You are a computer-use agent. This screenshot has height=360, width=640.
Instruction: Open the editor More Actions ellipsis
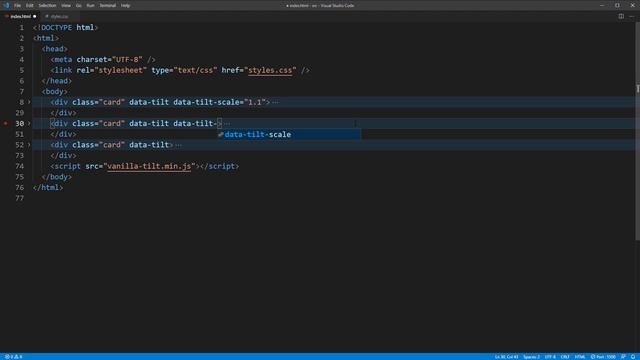(632, 16)
